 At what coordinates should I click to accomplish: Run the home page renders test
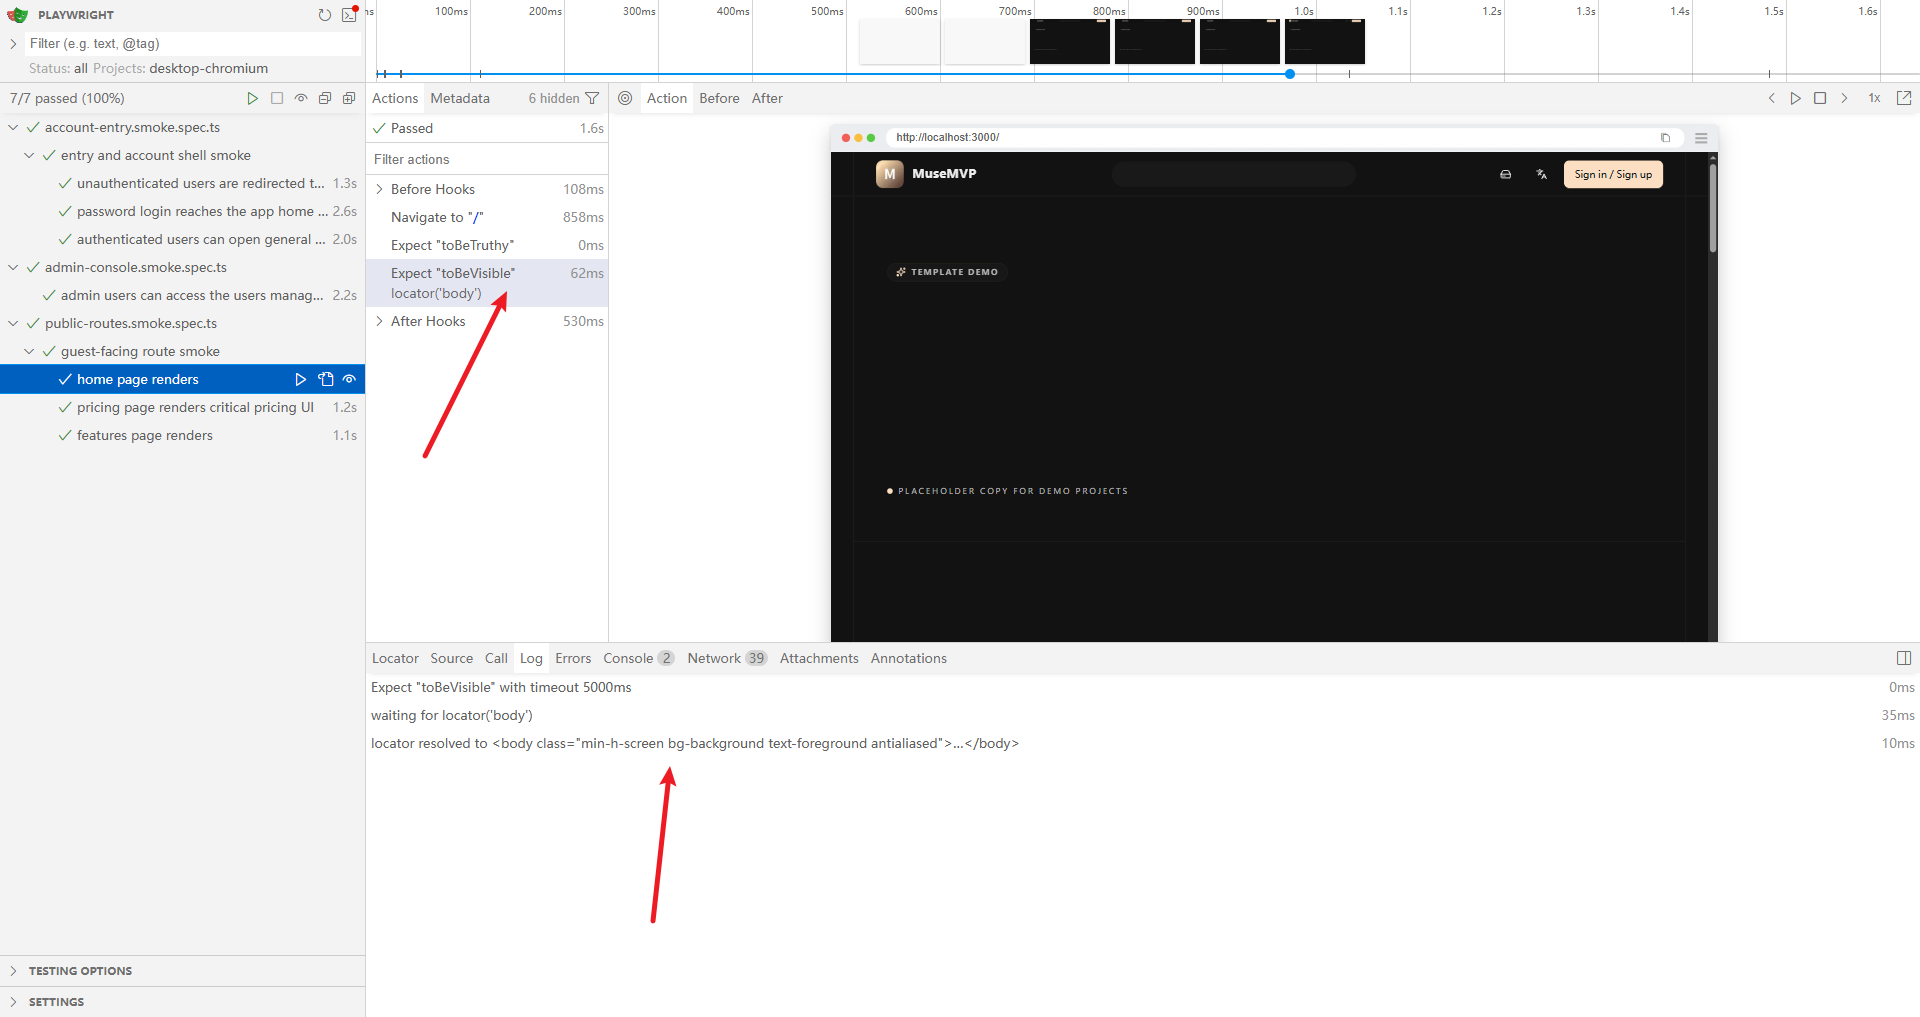(301, 379)
